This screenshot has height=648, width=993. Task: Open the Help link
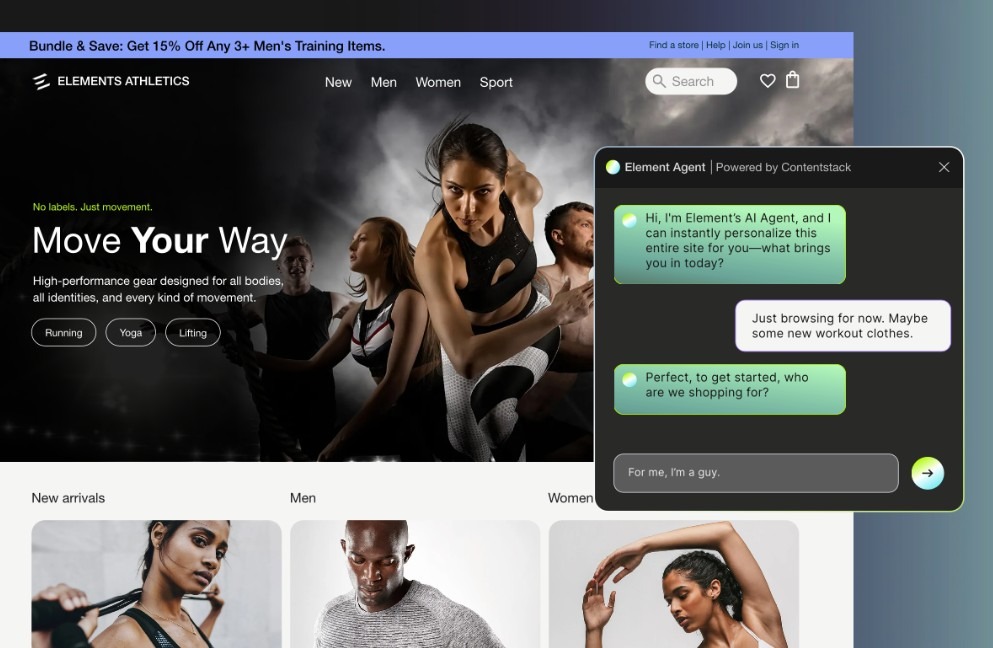716,45
